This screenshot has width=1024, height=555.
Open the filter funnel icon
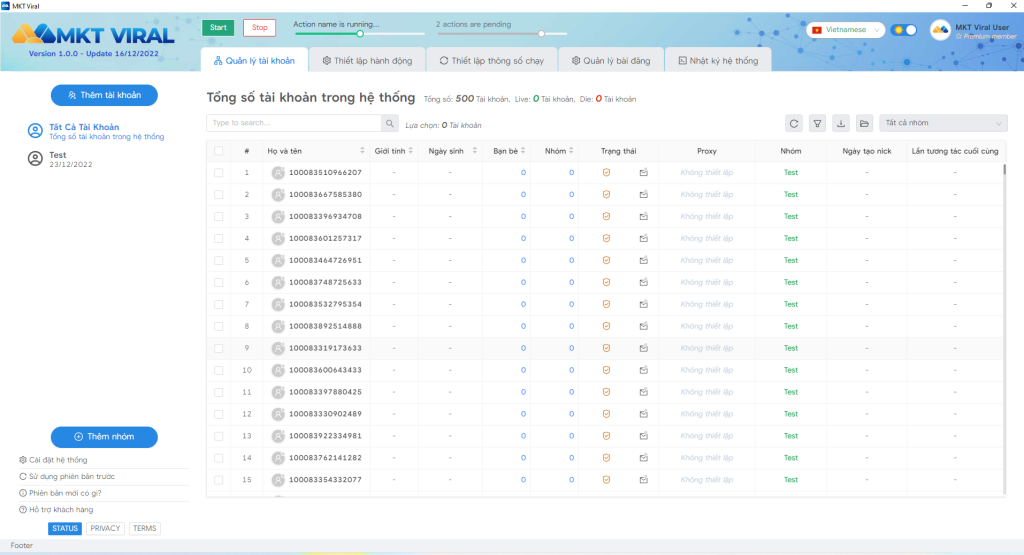coord(817,123)
